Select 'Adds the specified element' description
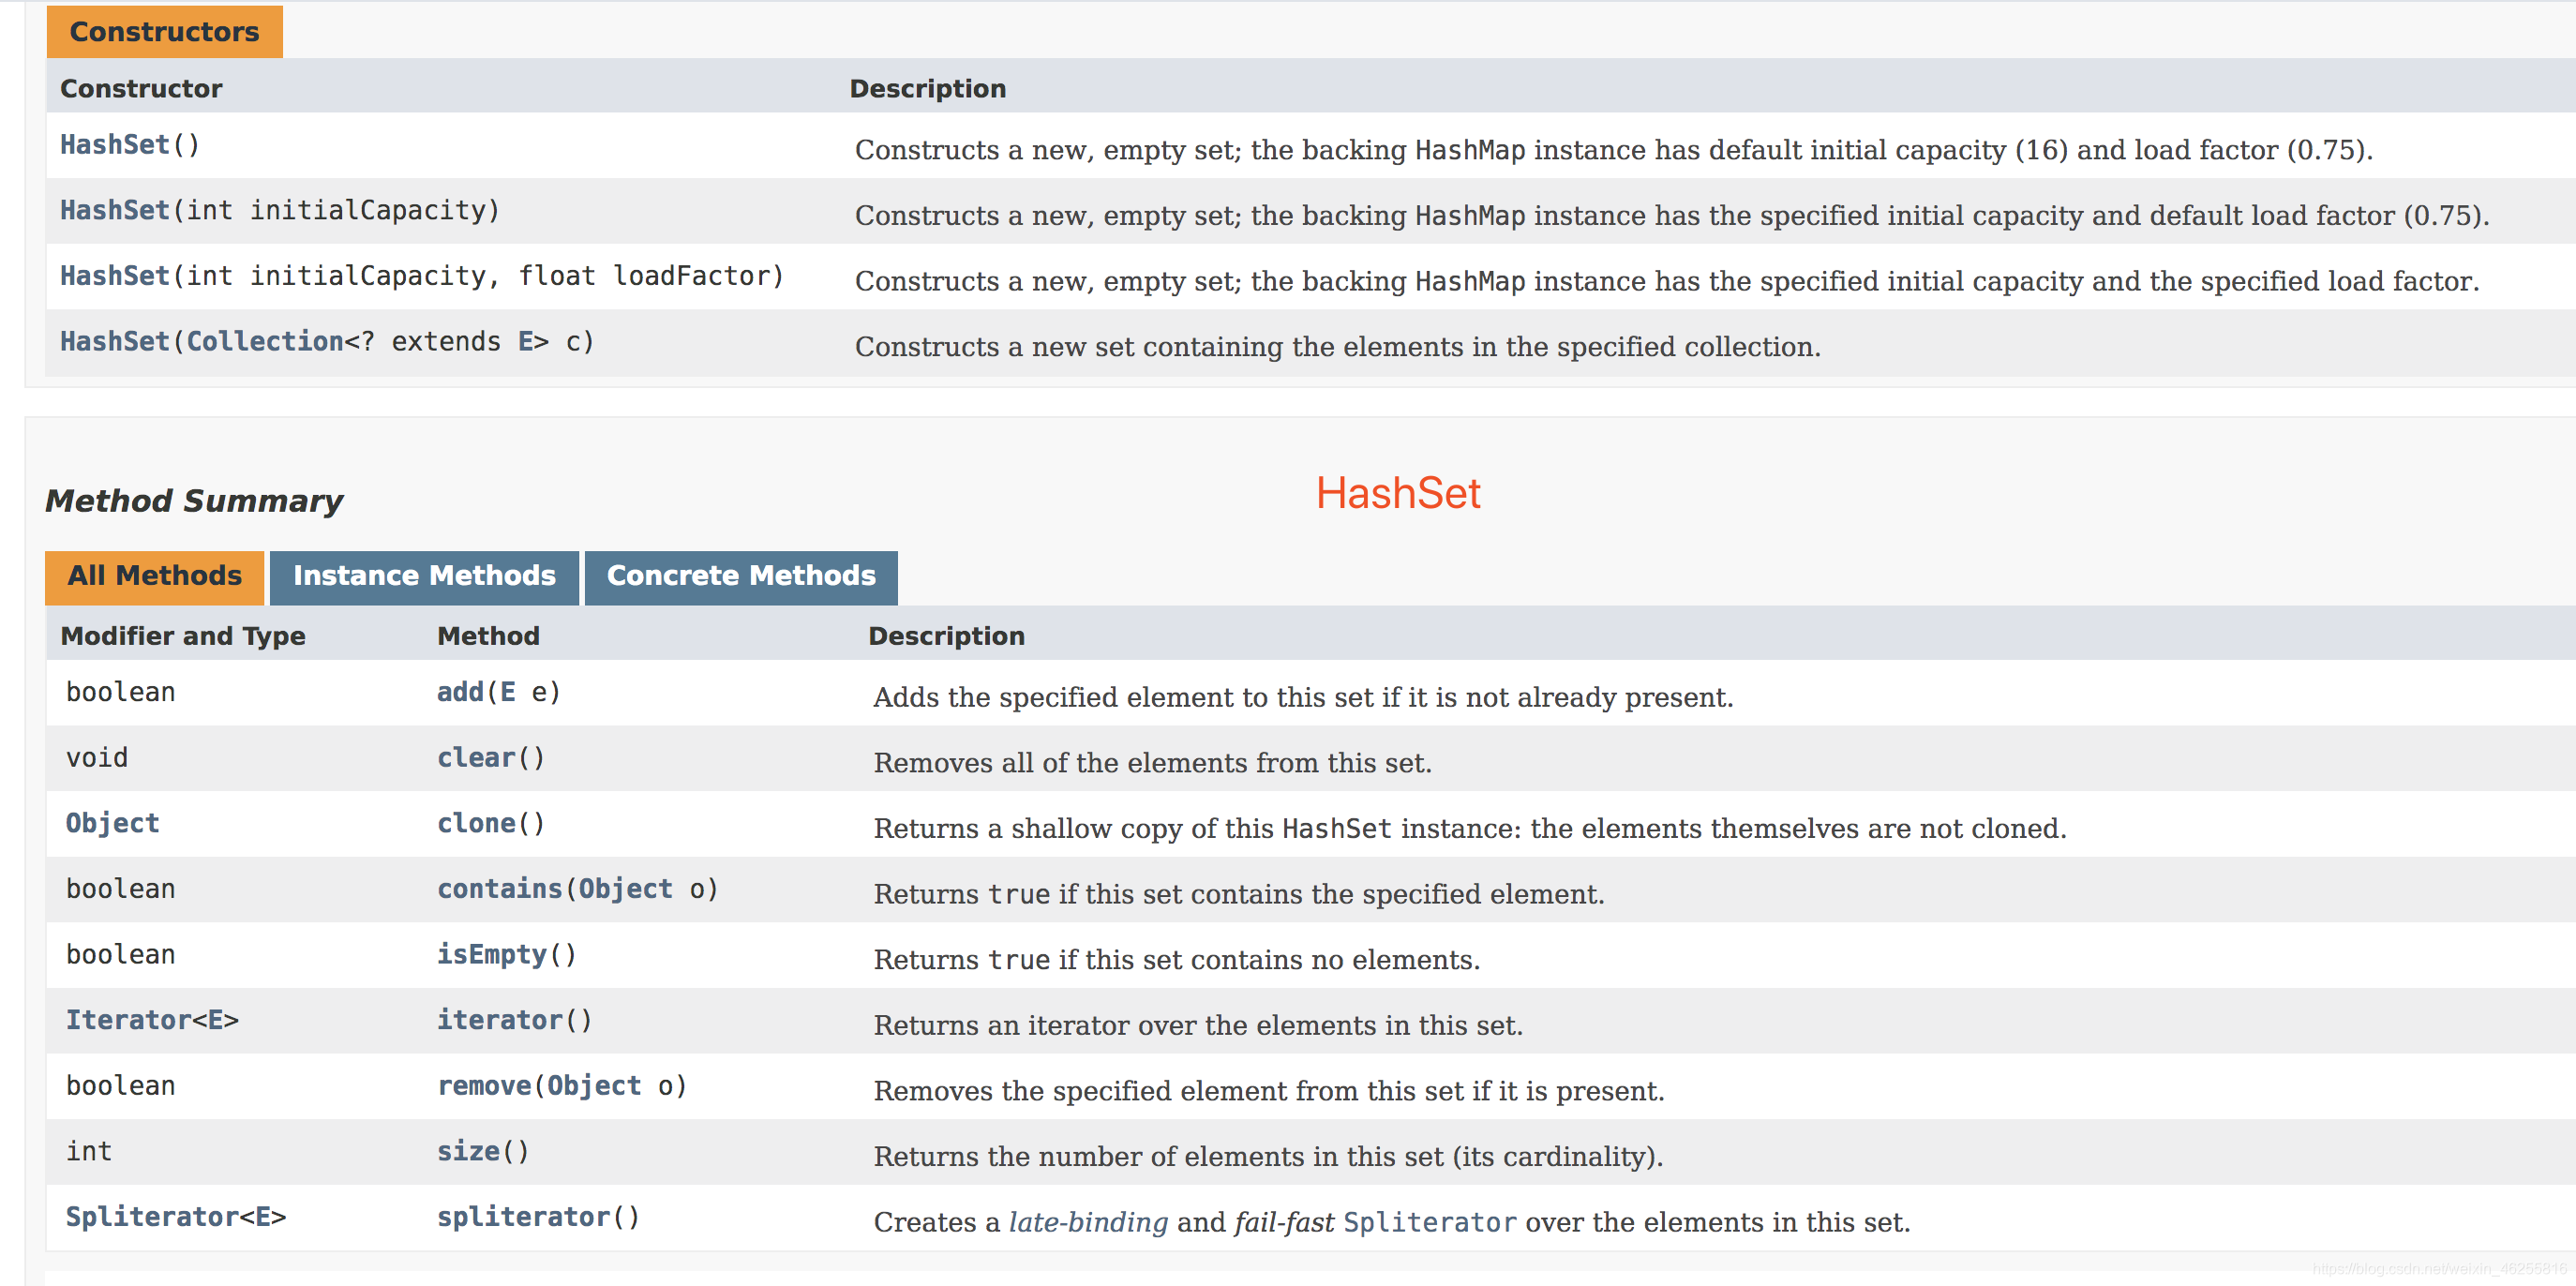This screenshot has width=2576, height=1286. 1303,698
